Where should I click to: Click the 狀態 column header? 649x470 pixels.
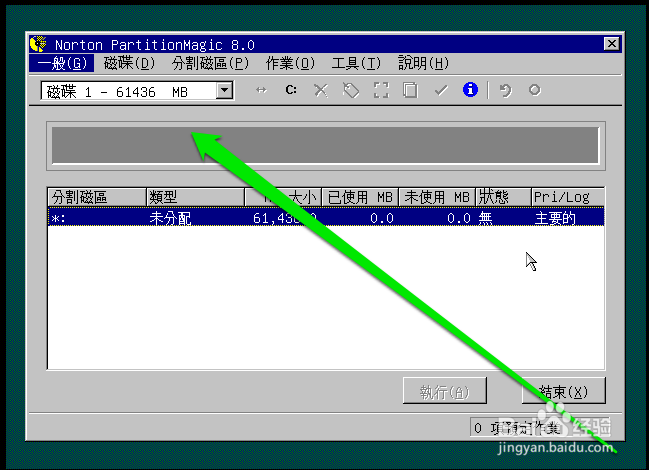click(503, 197)
